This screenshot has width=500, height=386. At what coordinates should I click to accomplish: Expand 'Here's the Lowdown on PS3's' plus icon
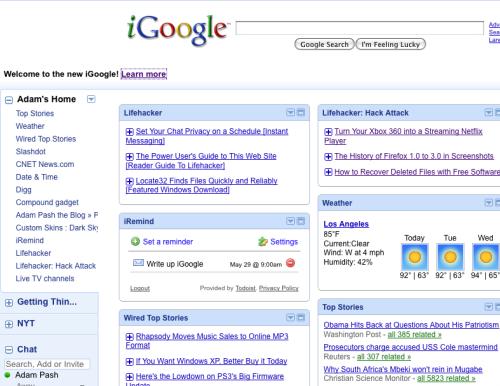point(130,377)
